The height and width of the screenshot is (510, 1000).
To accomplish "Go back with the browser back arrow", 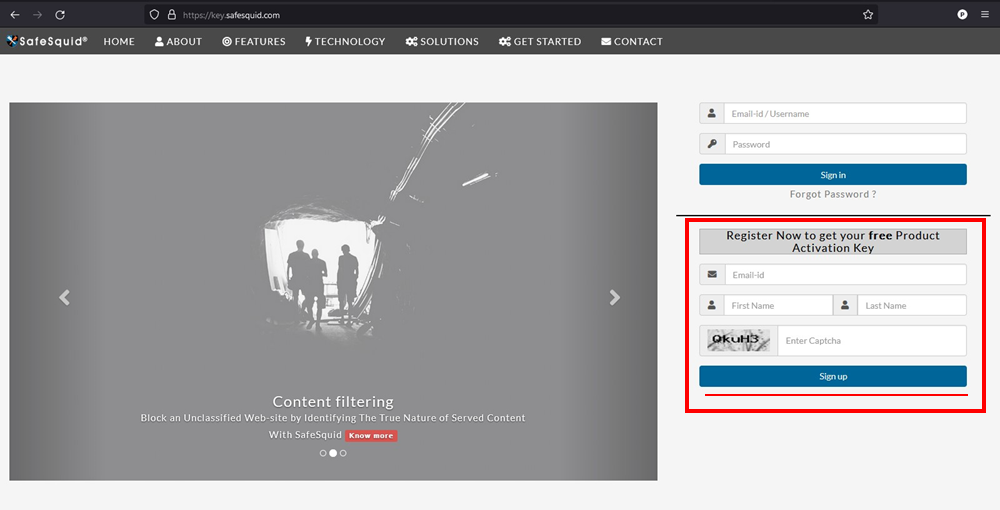I will [x=15, y=15].
